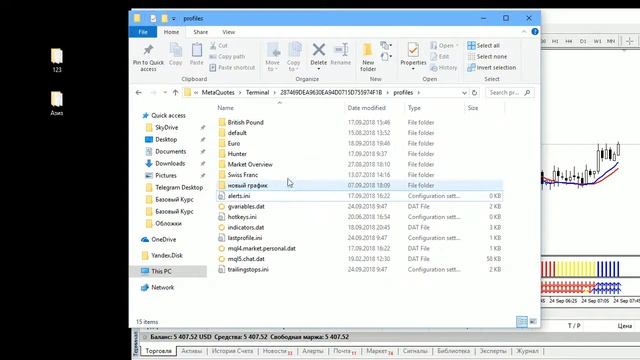Viewport: 640px width, 360px height.
Task: Click Paste shortcut command
Action: point(232,68)
